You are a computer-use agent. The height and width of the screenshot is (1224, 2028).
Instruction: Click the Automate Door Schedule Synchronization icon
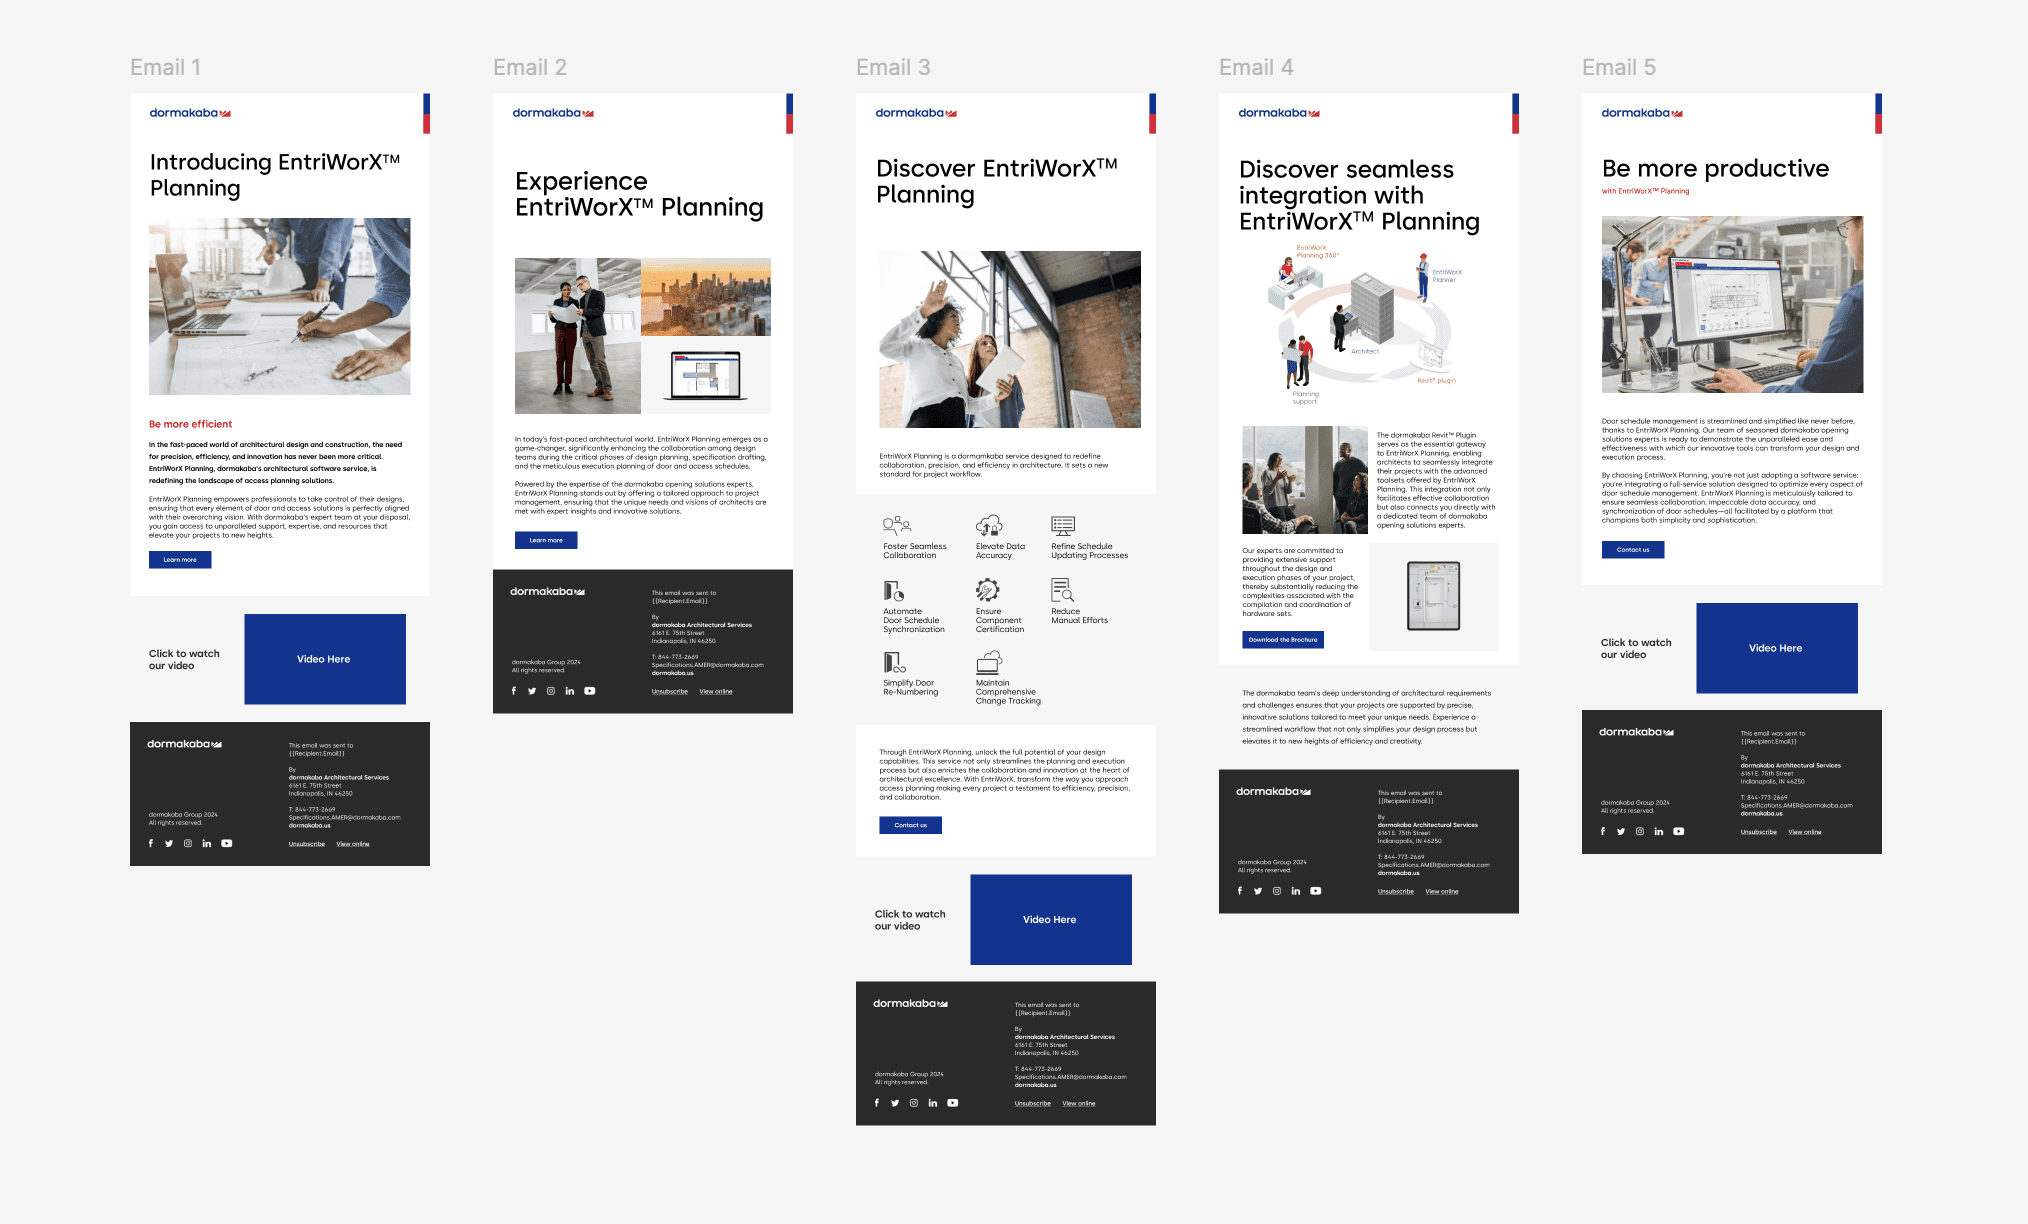(x=893, y=591)
